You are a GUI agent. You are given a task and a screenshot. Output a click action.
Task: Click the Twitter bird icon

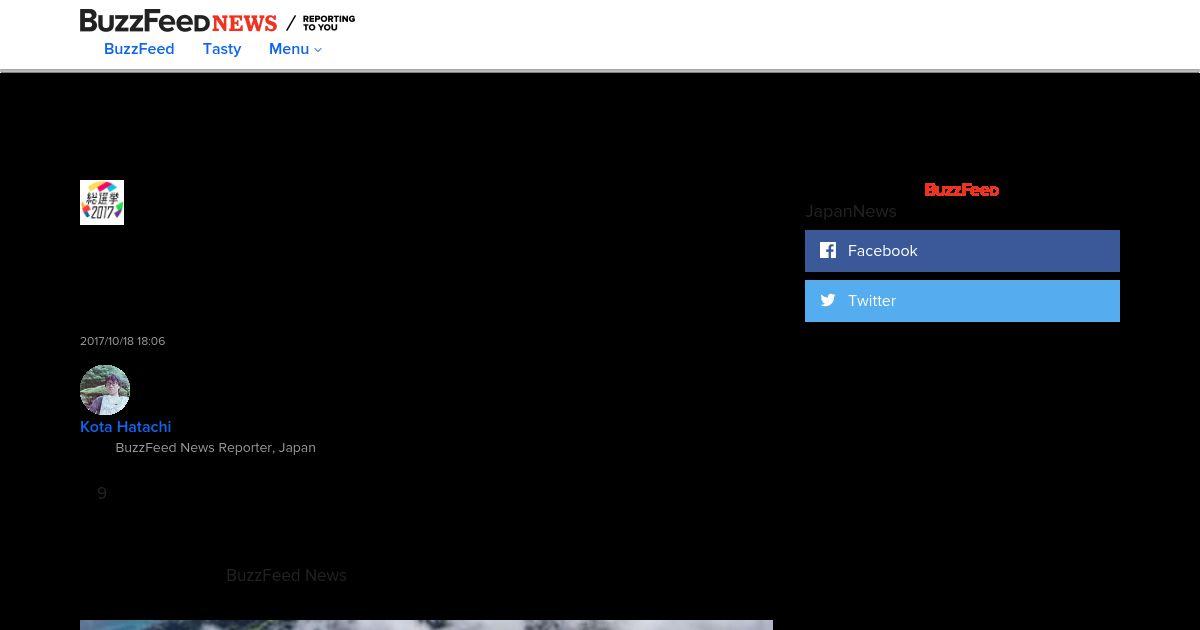point(828,300)
